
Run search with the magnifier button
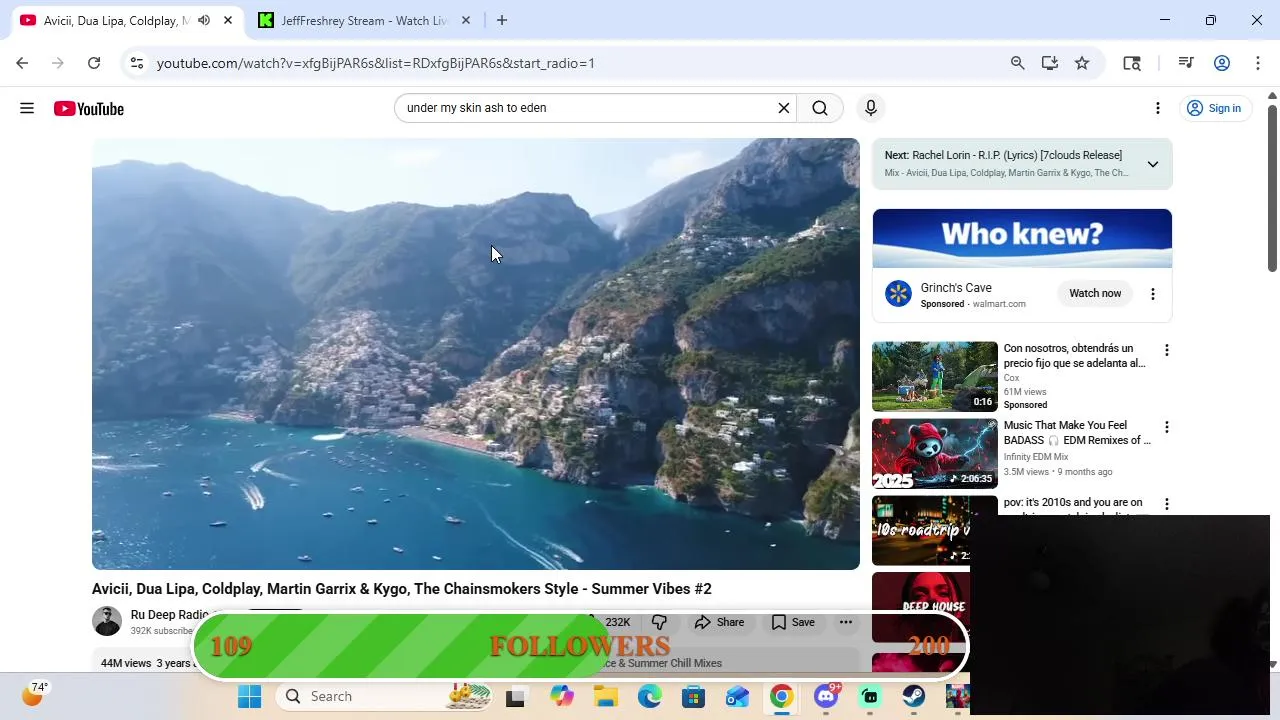[x=820, y=108]
